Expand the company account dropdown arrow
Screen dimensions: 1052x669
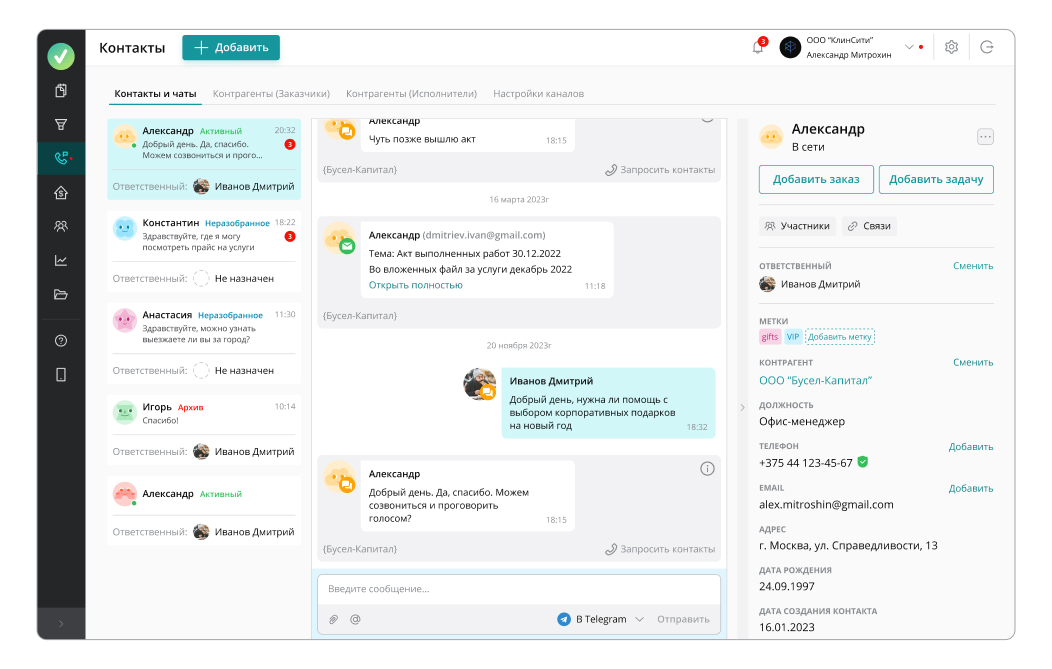click(909, 47)
